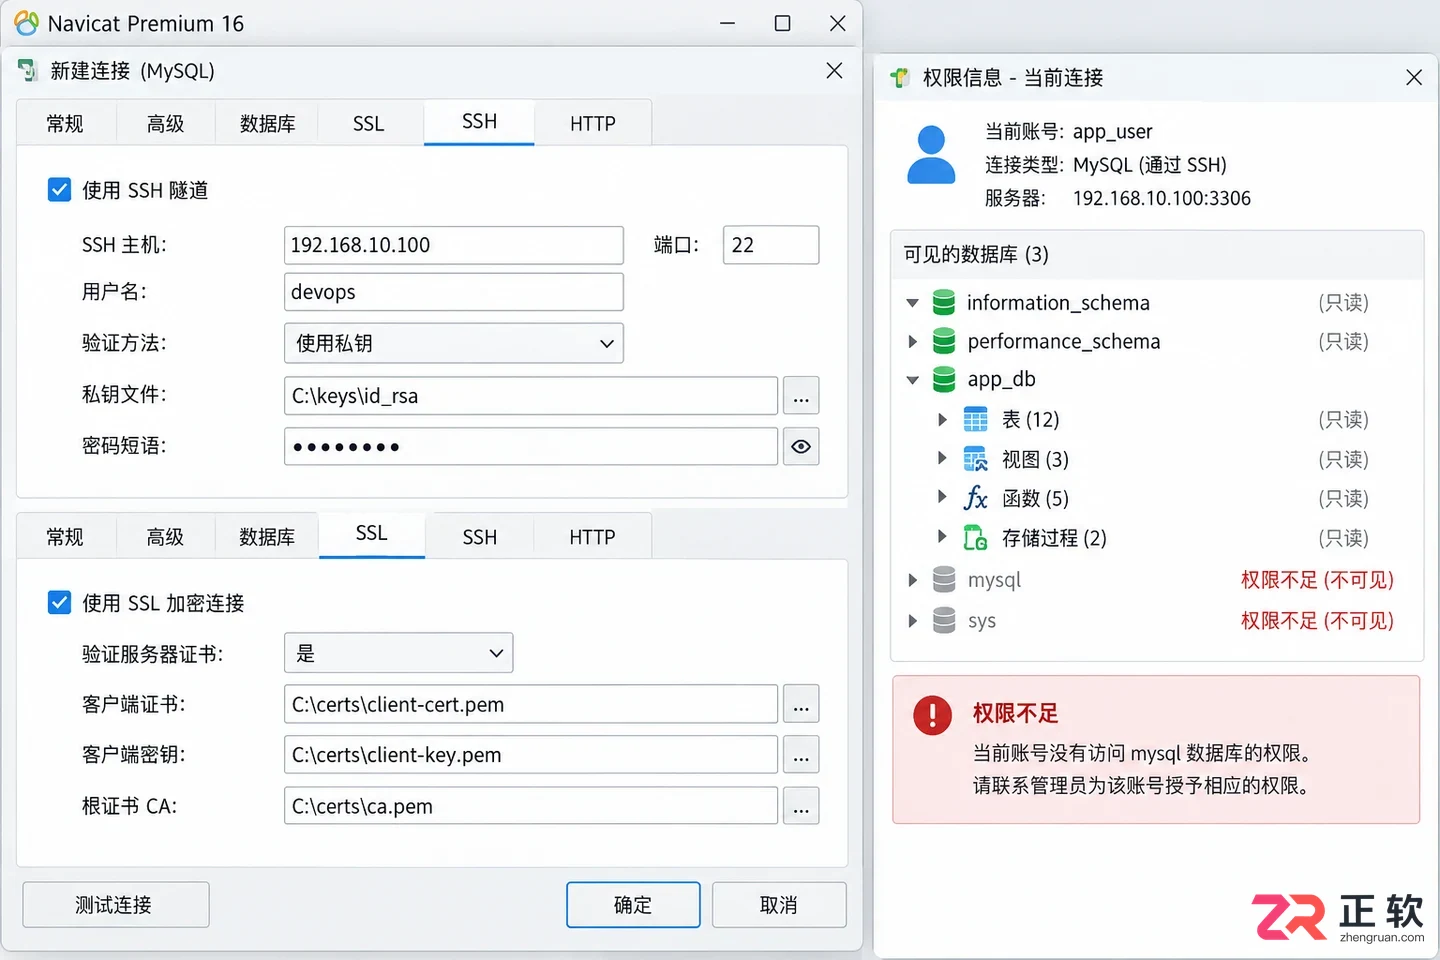The width and height of the screenshot is (1440, 960).
Task: Collapse the information_schema tree node
Action: 912,303
